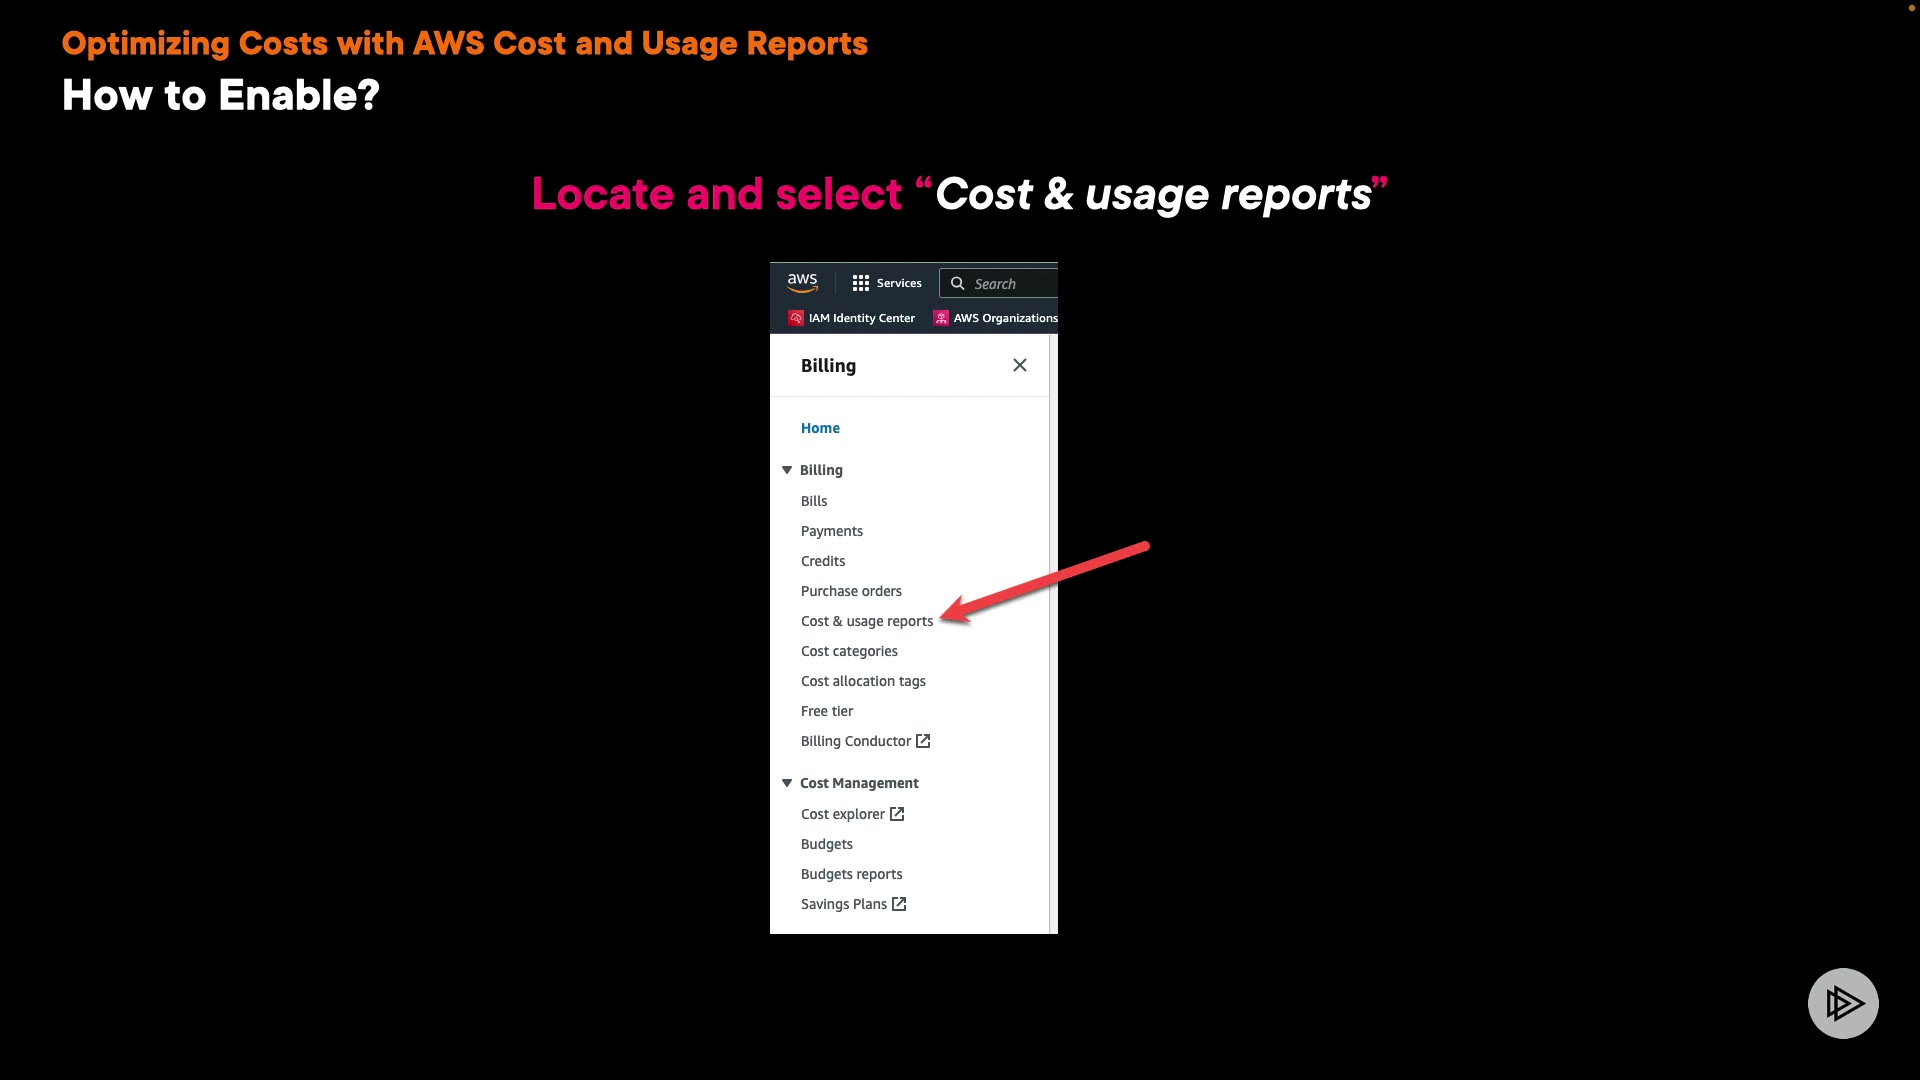Click the magnifier icon in search bar
The image size is (1920, 1080).
957,284
